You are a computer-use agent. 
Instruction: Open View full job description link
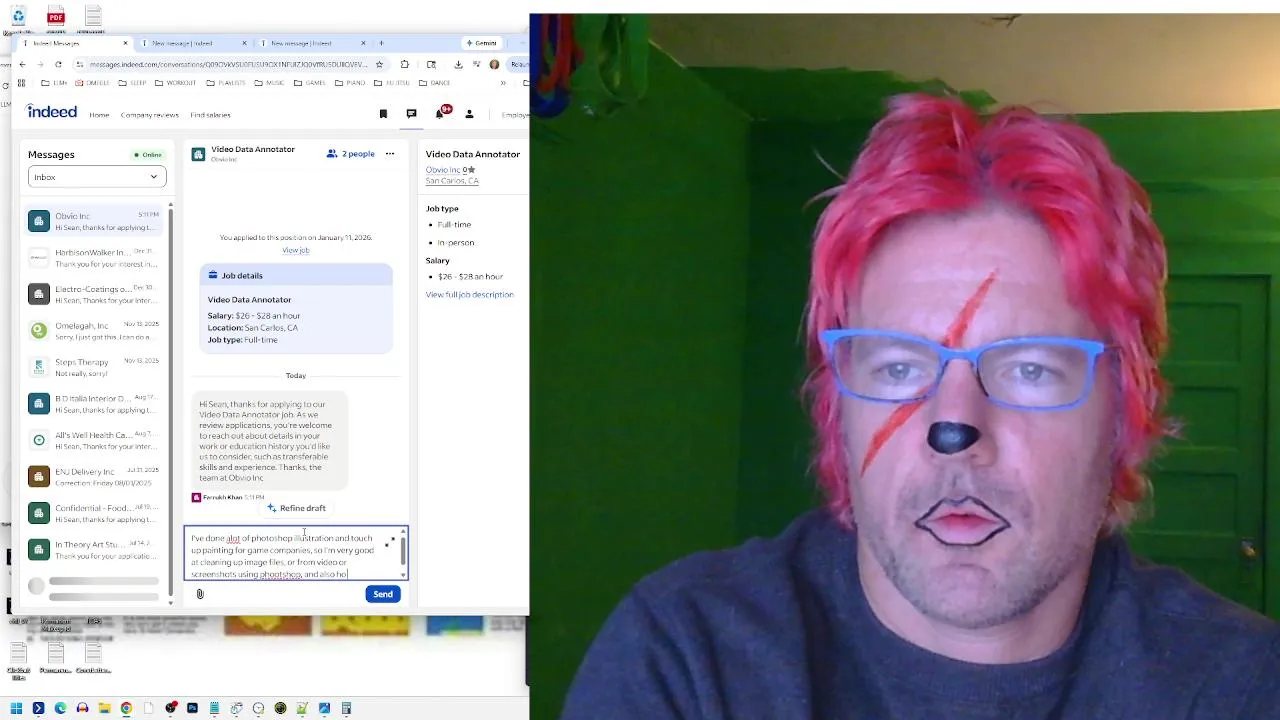tap(469, 295)
